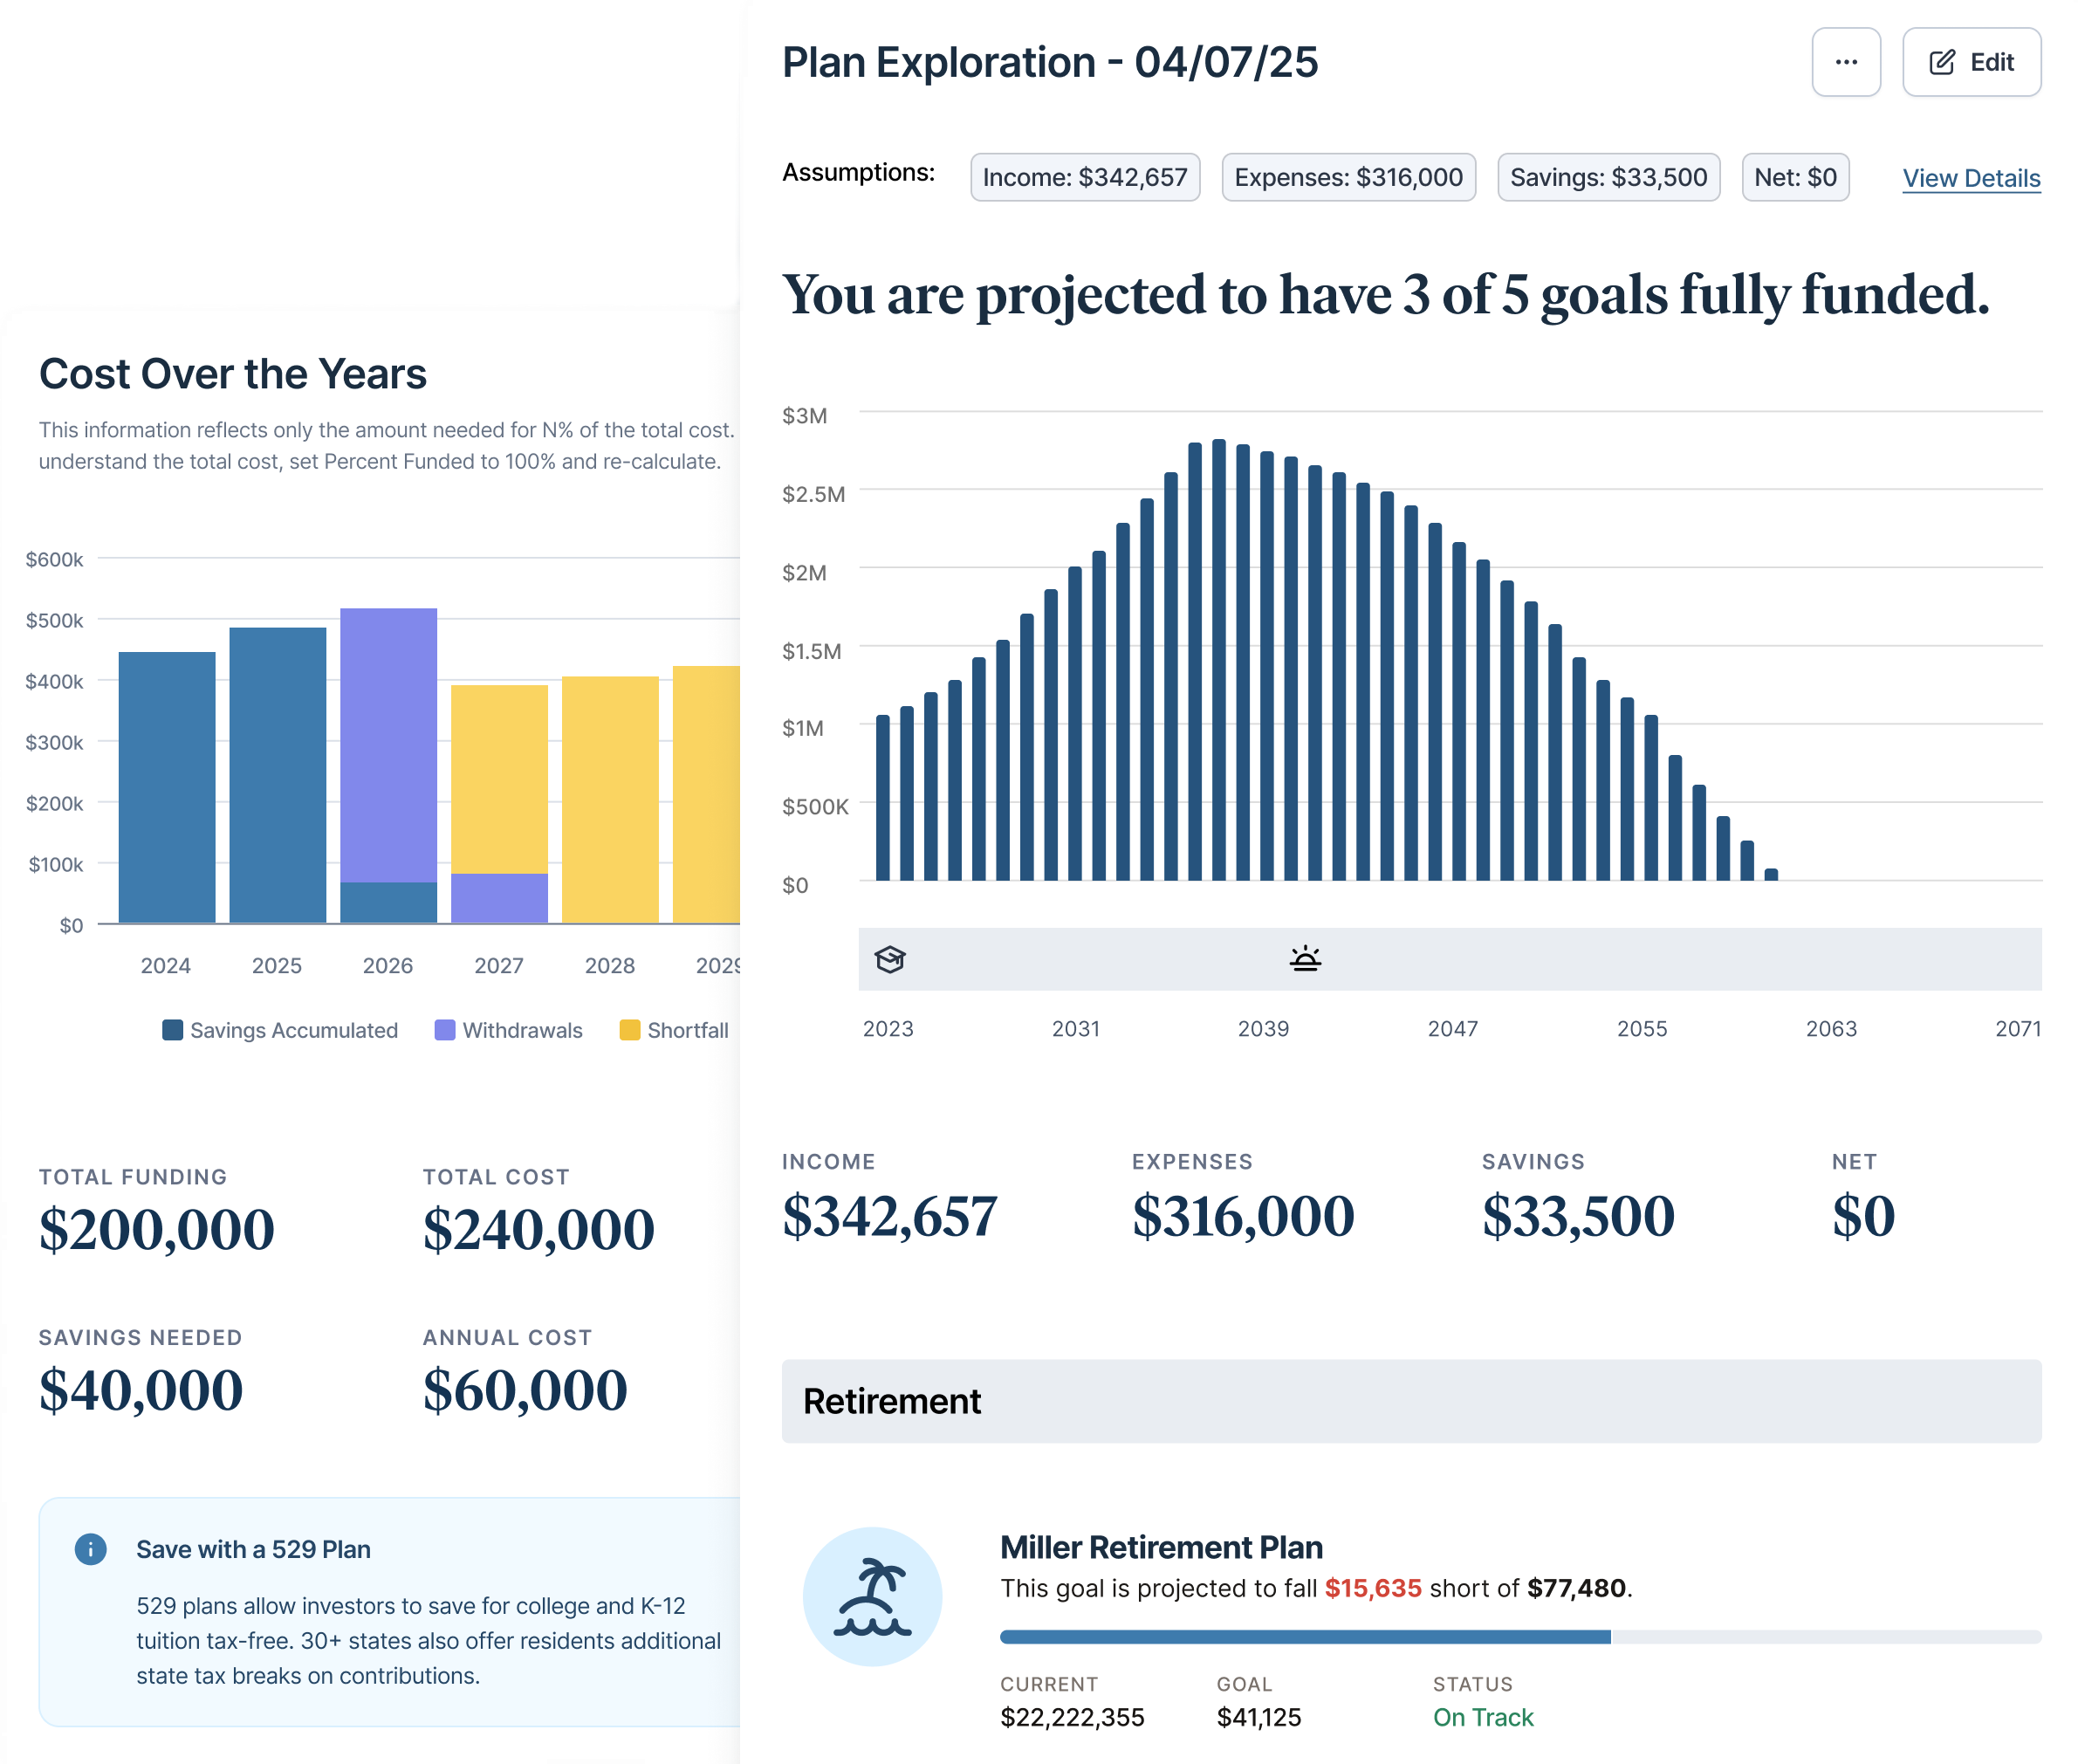
Task: Click the 2039 label on projection axis
Action: 1263,1028
